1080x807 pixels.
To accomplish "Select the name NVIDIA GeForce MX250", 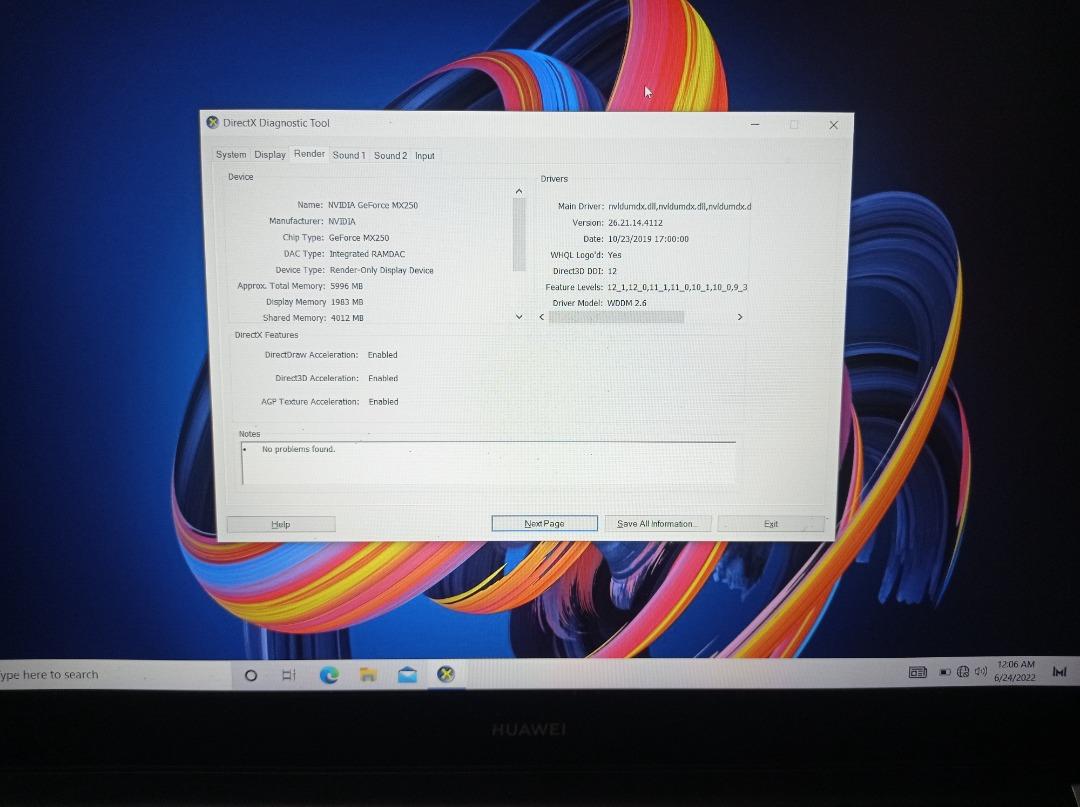I will tap(373, 205).
